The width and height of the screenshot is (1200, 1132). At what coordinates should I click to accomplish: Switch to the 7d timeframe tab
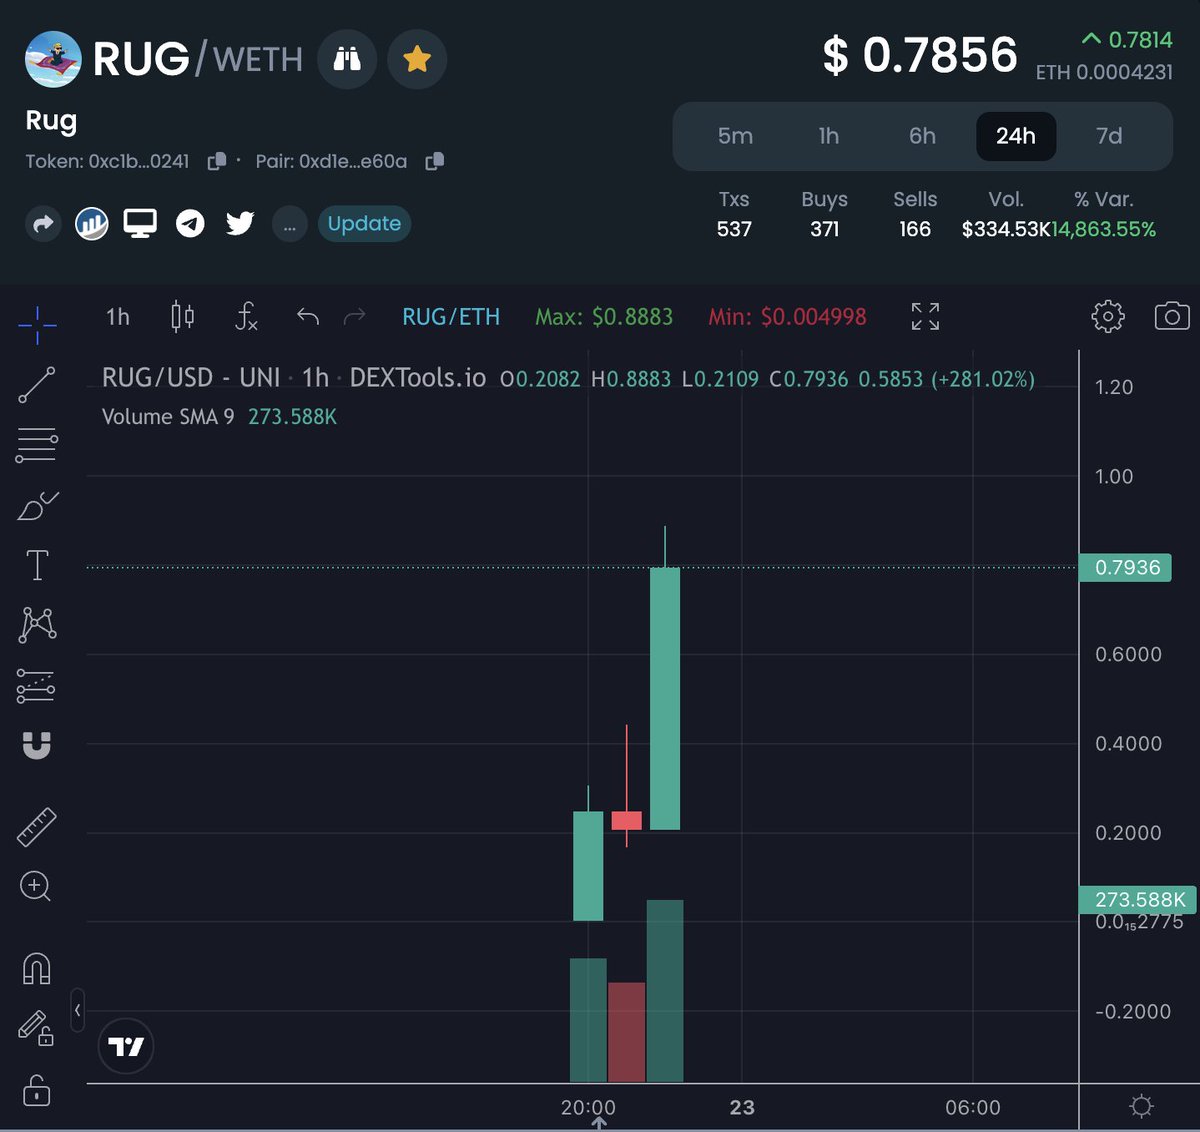pos(1108,136)
